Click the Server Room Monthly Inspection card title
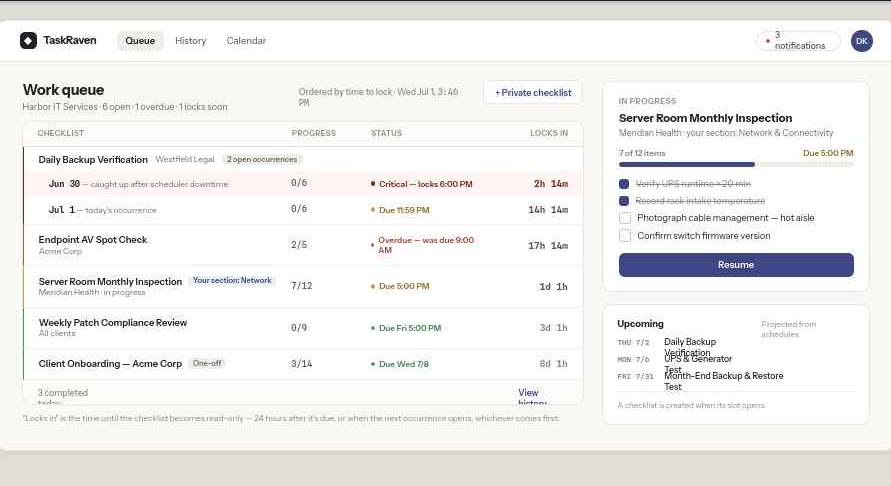The image size is (891, 486). tap(705, 118)
